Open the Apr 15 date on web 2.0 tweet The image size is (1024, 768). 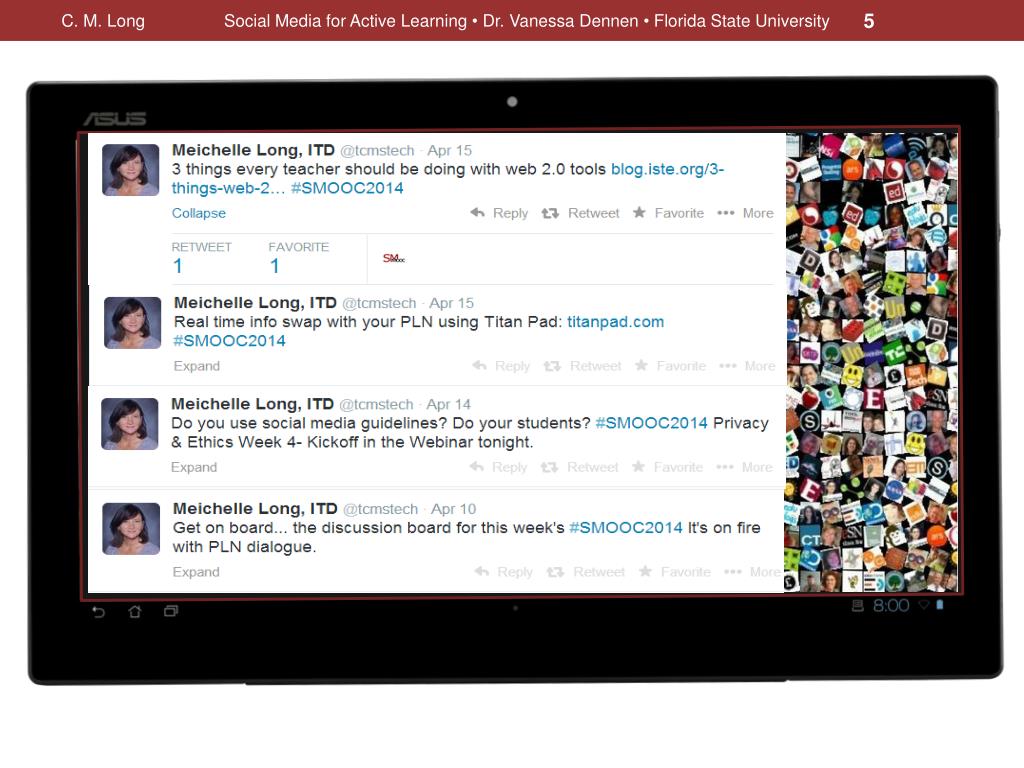(449, 150)
